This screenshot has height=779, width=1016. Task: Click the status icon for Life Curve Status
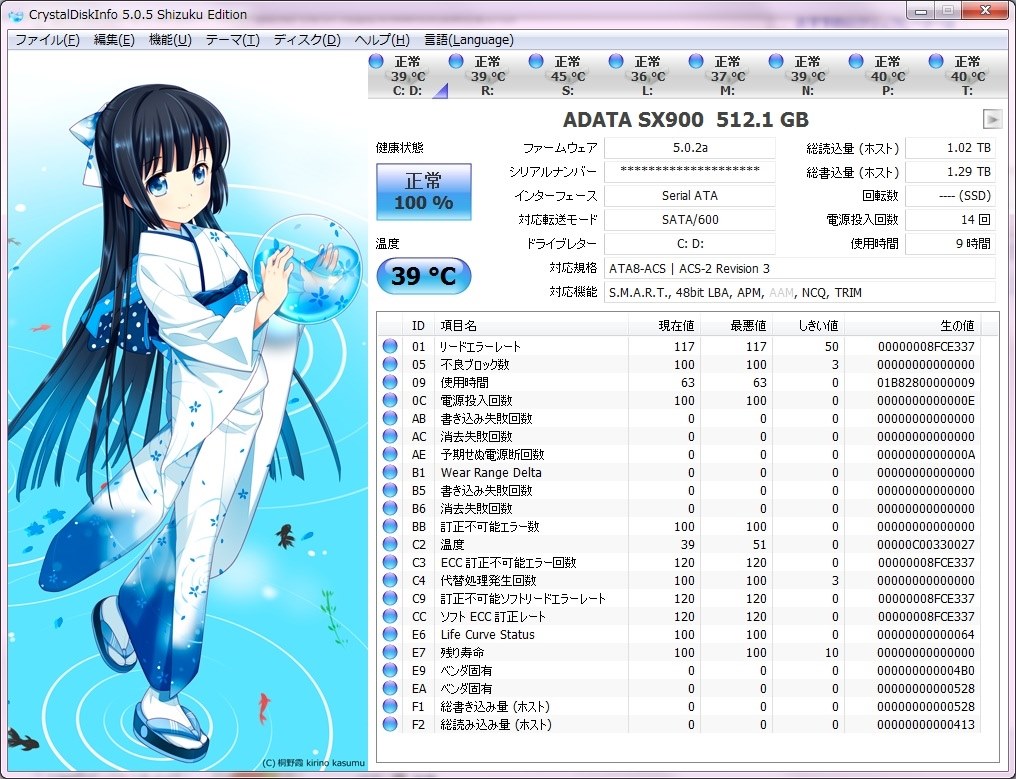pos(390,634)
